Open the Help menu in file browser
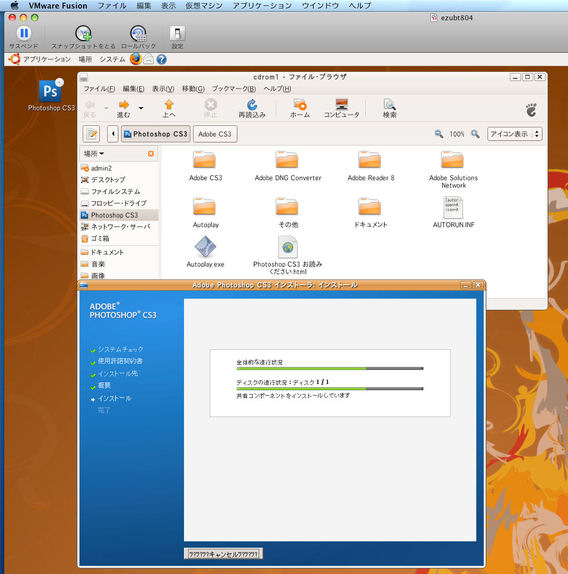This screenshot has width=568, height=574. [277, 89]
